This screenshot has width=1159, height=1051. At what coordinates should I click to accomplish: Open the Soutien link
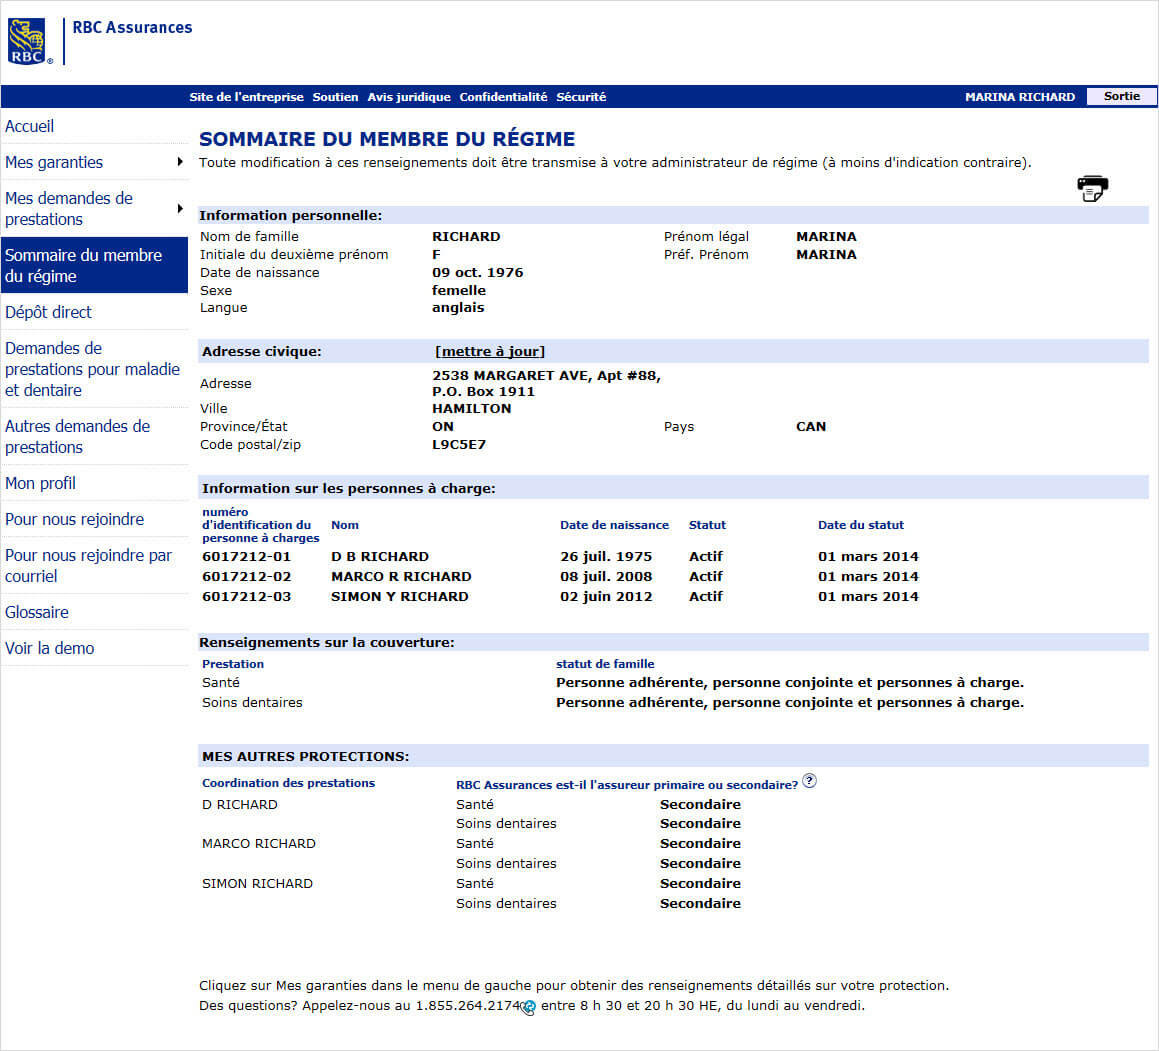(x=335, y=97)
